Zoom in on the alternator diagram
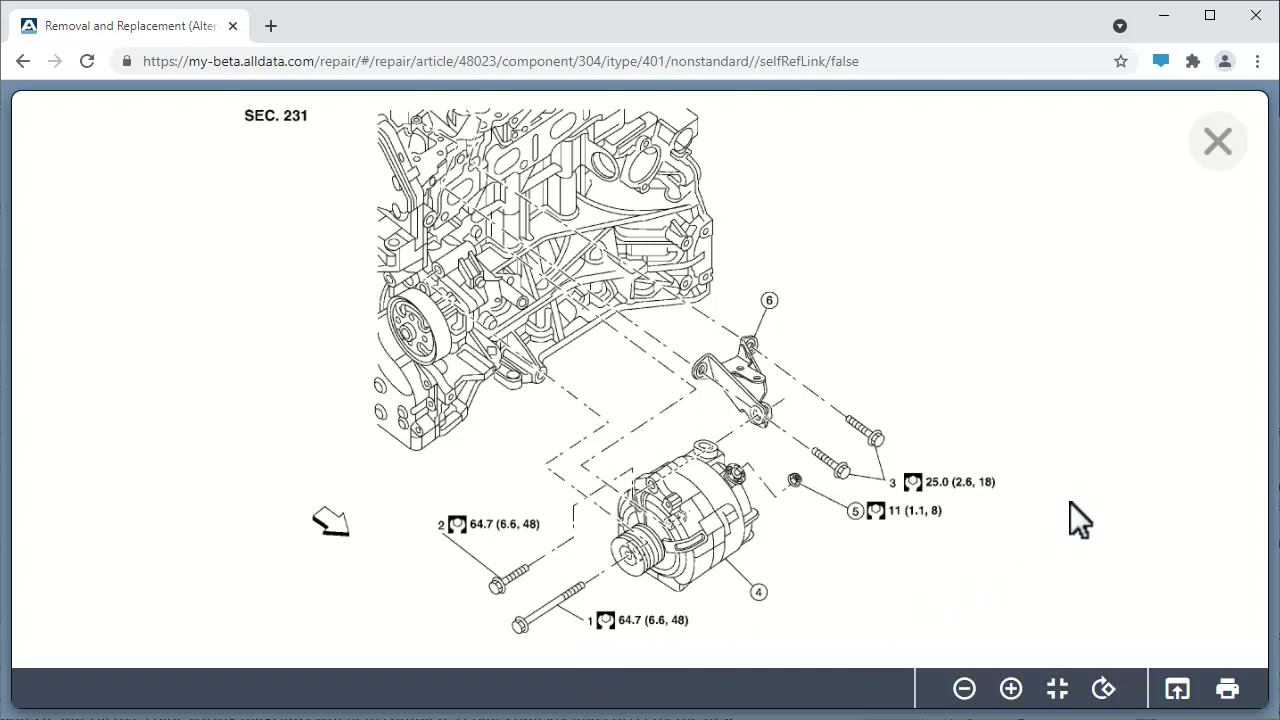The width and height of the screenshot is (1280, 720). point(1011,689)
